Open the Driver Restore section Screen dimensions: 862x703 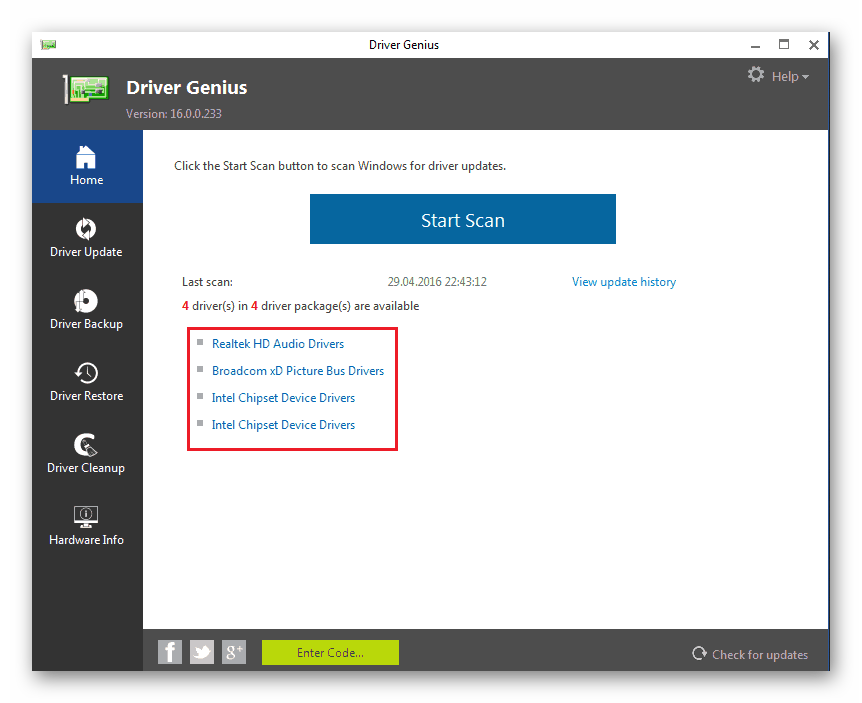[x=86, y=382]
